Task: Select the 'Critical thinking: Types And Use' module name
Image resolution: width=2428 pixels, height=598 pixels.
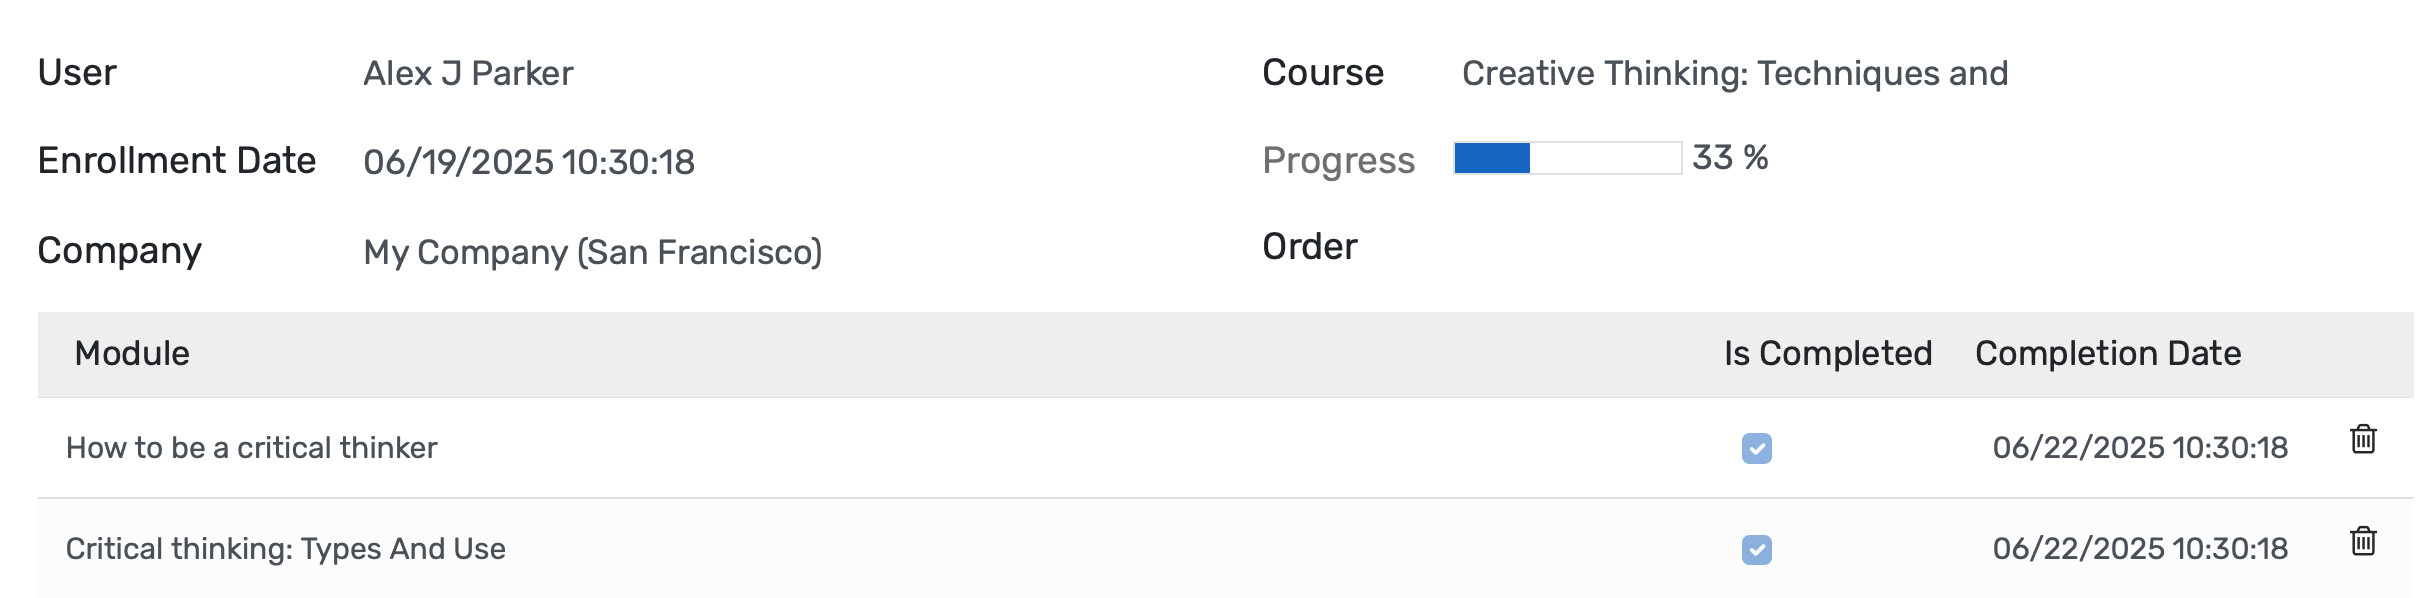Action: (286, 548)
